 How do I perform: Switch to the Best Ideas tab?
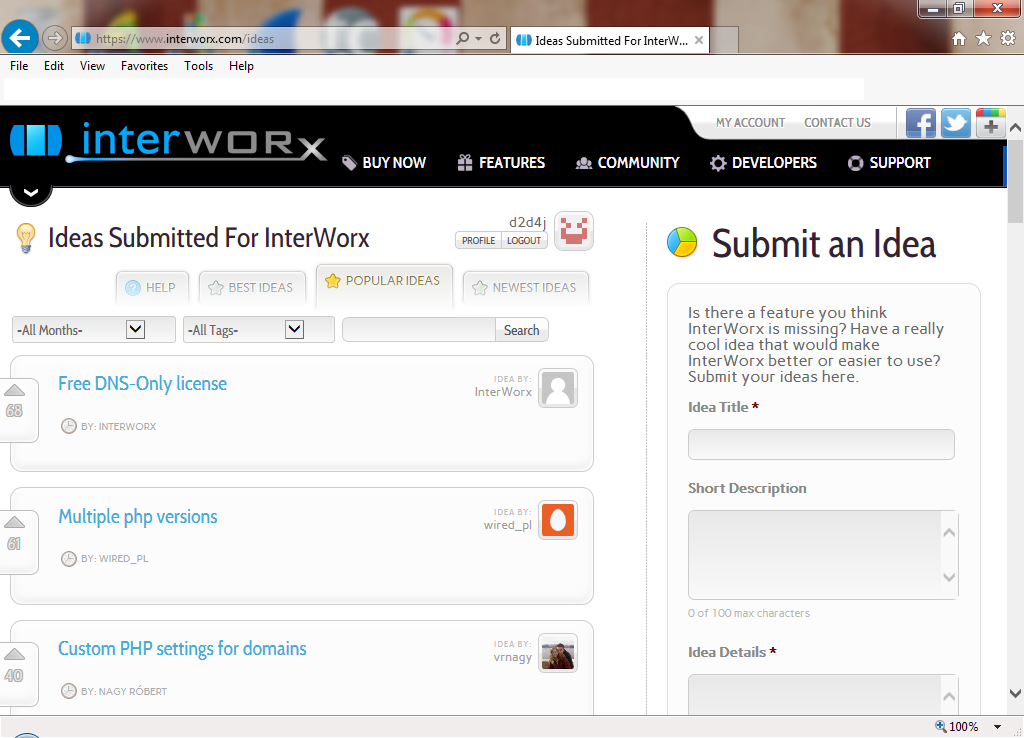pyautogui.click(x=252, y=287)
